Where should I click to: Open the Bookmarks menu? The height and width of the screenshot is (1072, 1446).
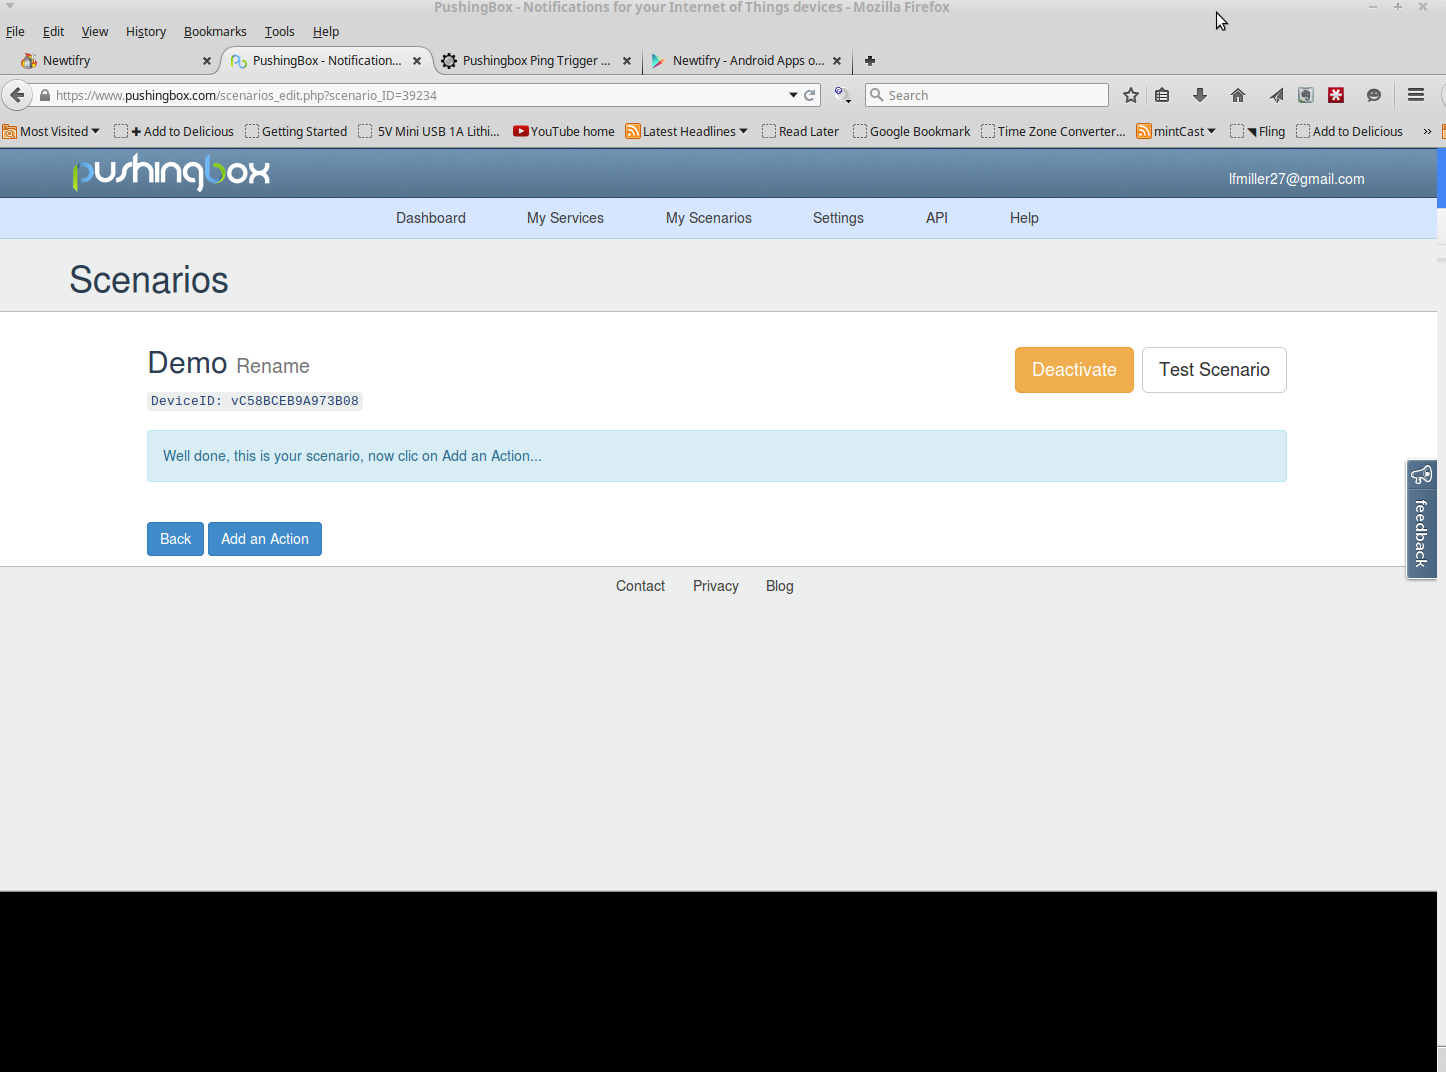tap(215, 32)
